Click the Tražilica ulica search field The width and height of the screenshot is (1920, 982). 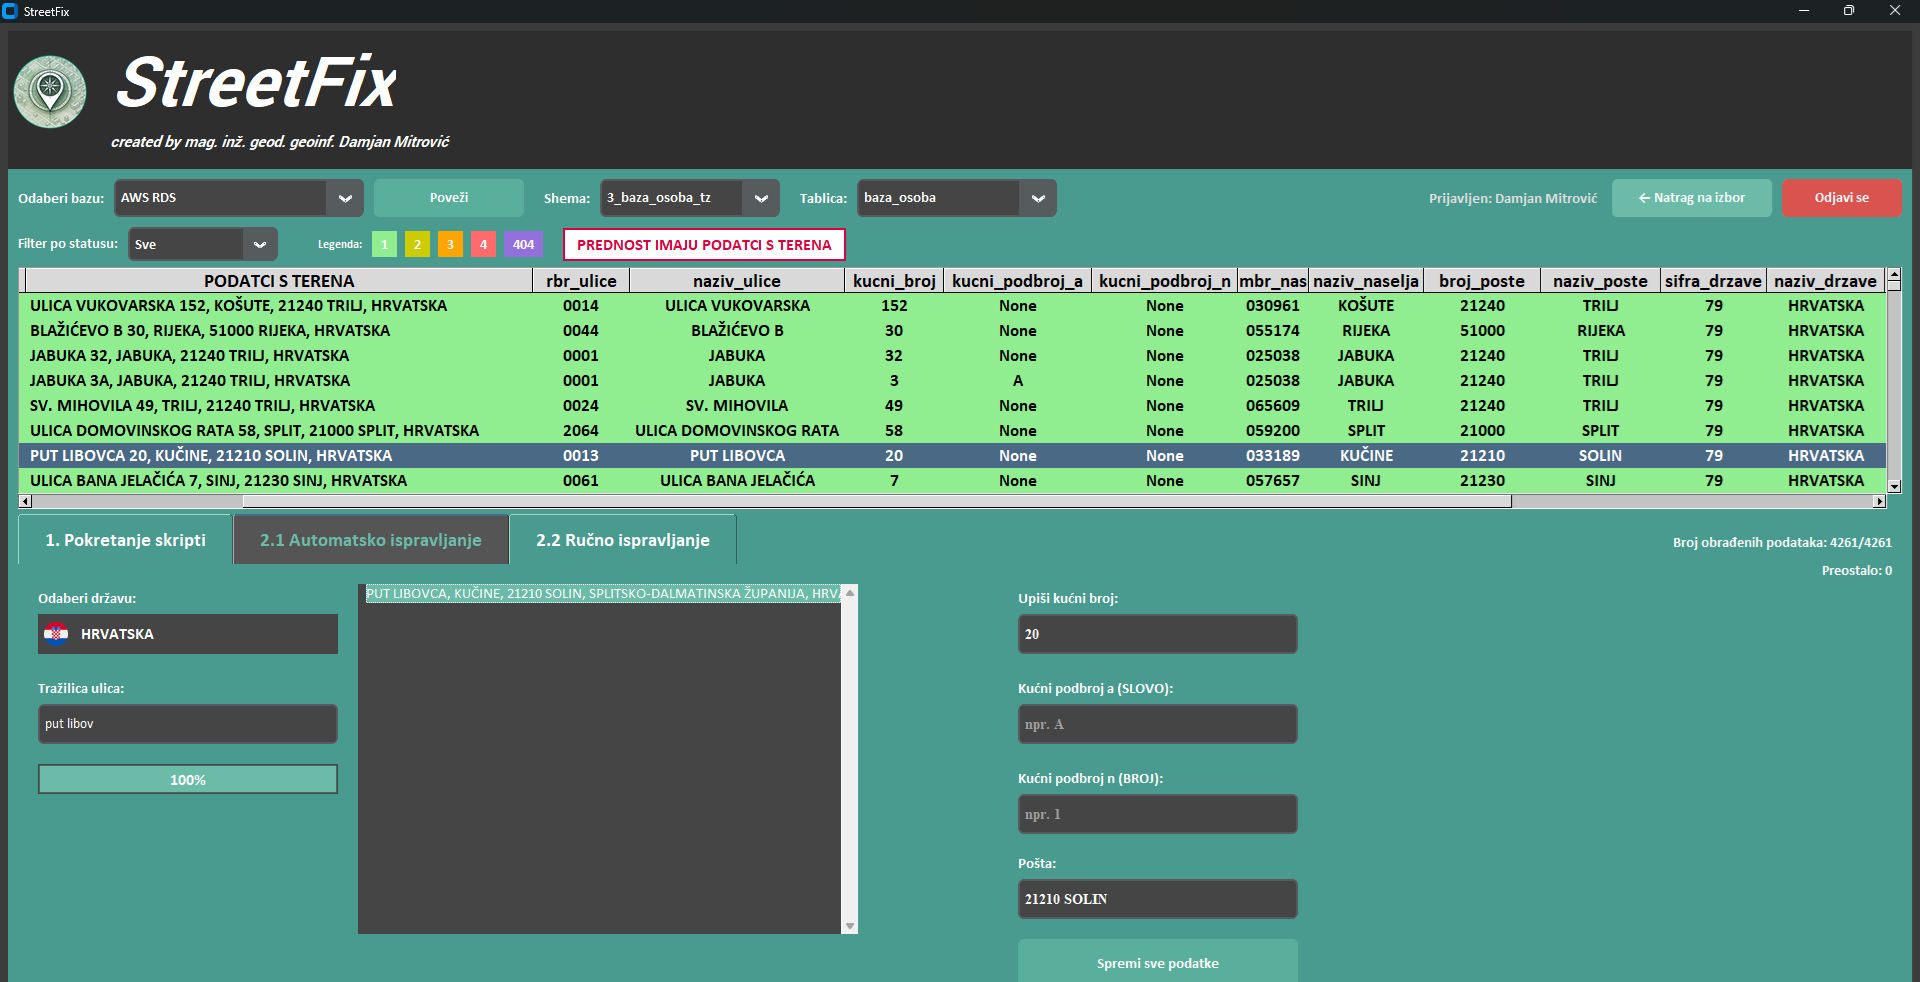point(188,724)
